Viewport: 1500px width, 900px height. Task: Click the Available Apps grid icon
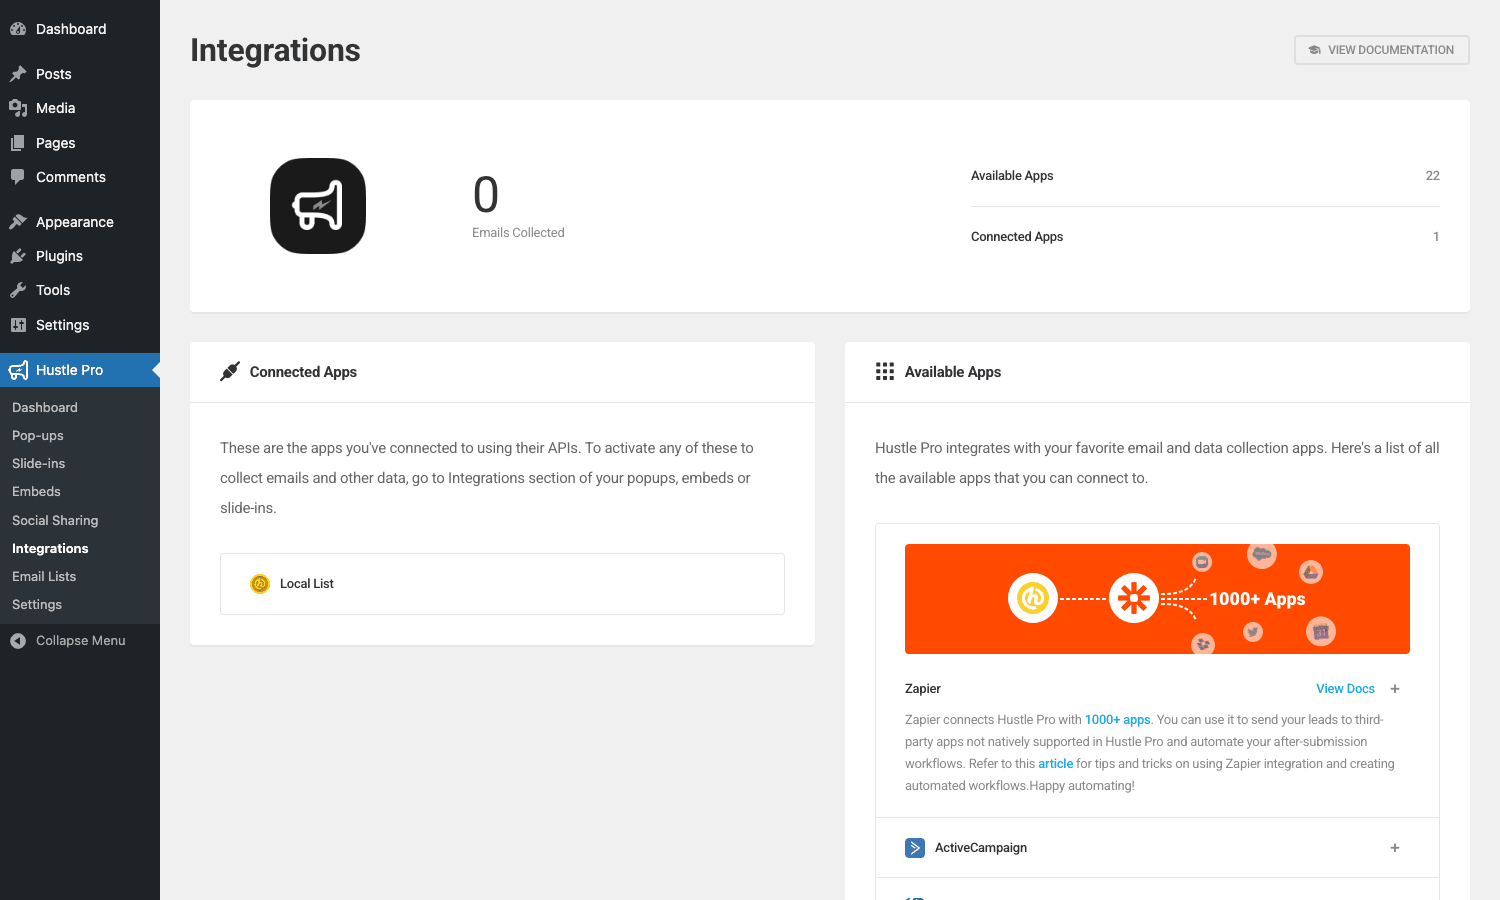(885, 372)
